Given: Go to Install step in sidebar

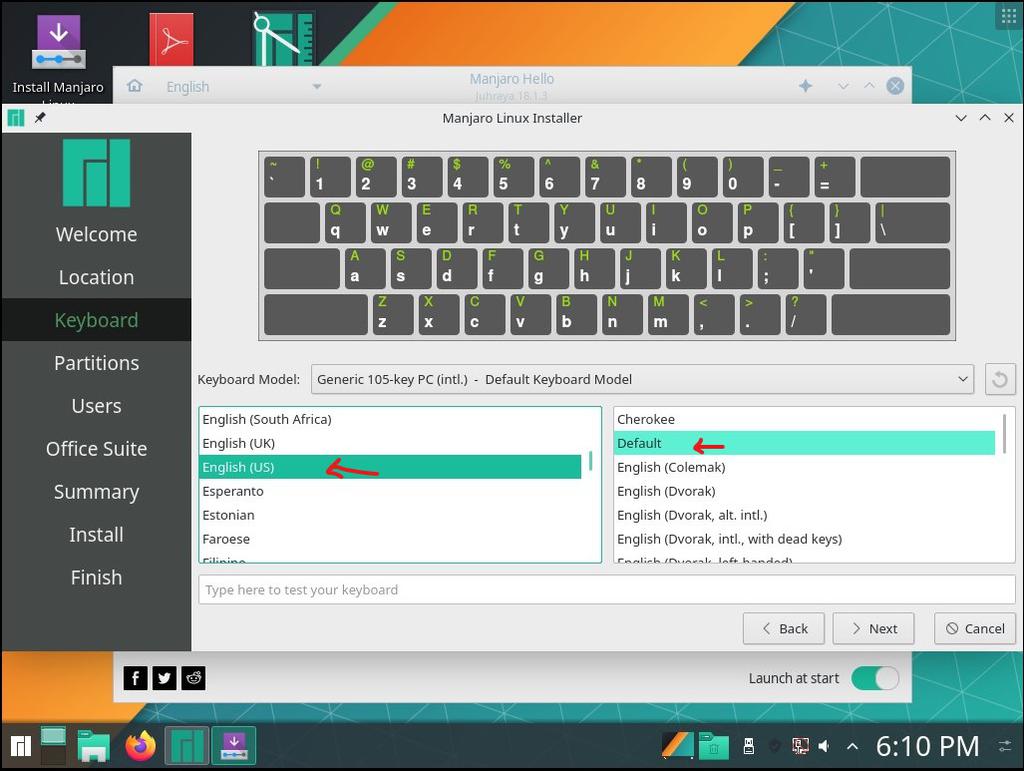Looking at the screenshot, I should coord(97,535).
